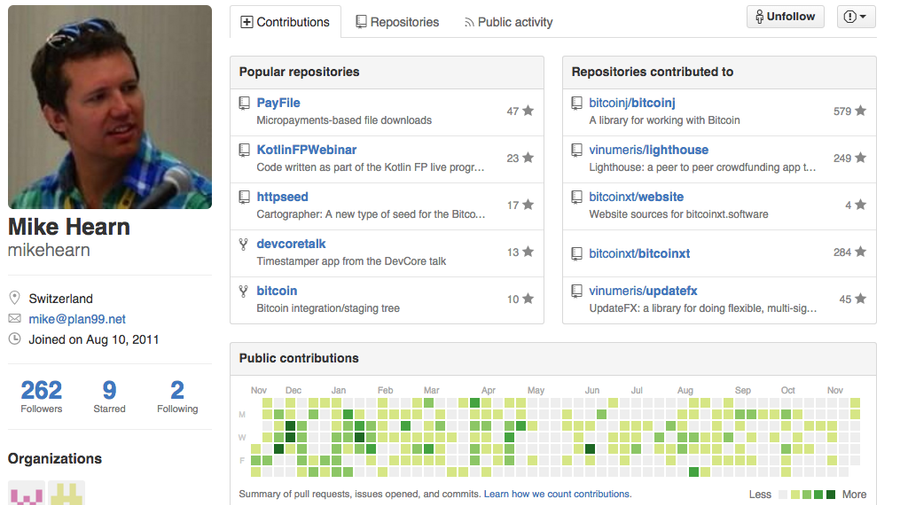Click the bitcoin fork icon in popular repositories

tap(244, 291)
